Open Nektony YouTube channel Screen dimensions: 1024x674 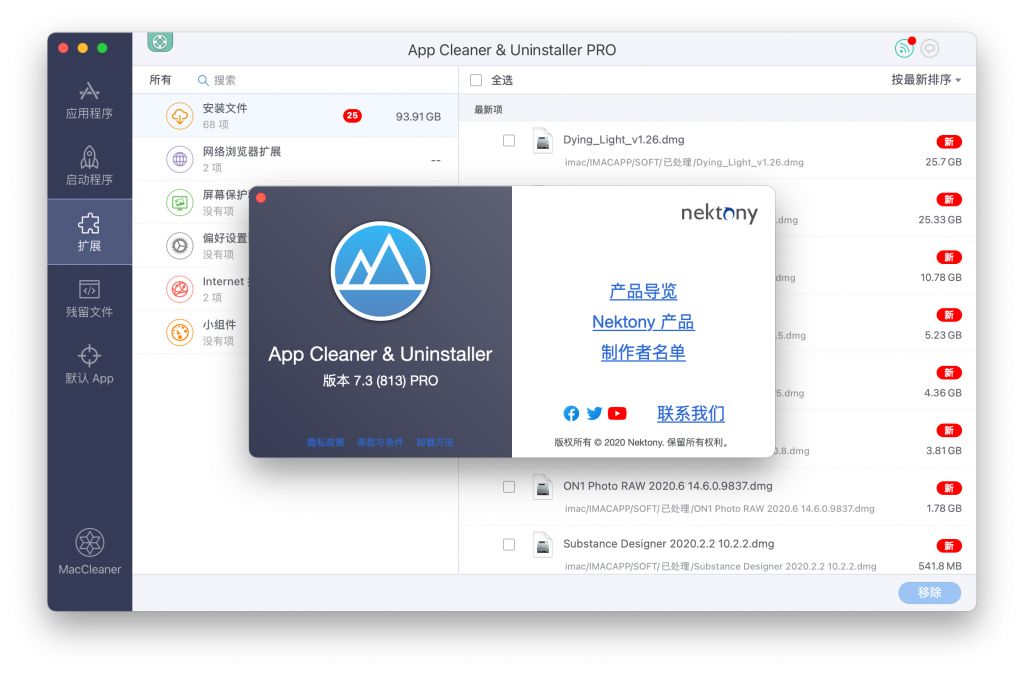(617, 413)
